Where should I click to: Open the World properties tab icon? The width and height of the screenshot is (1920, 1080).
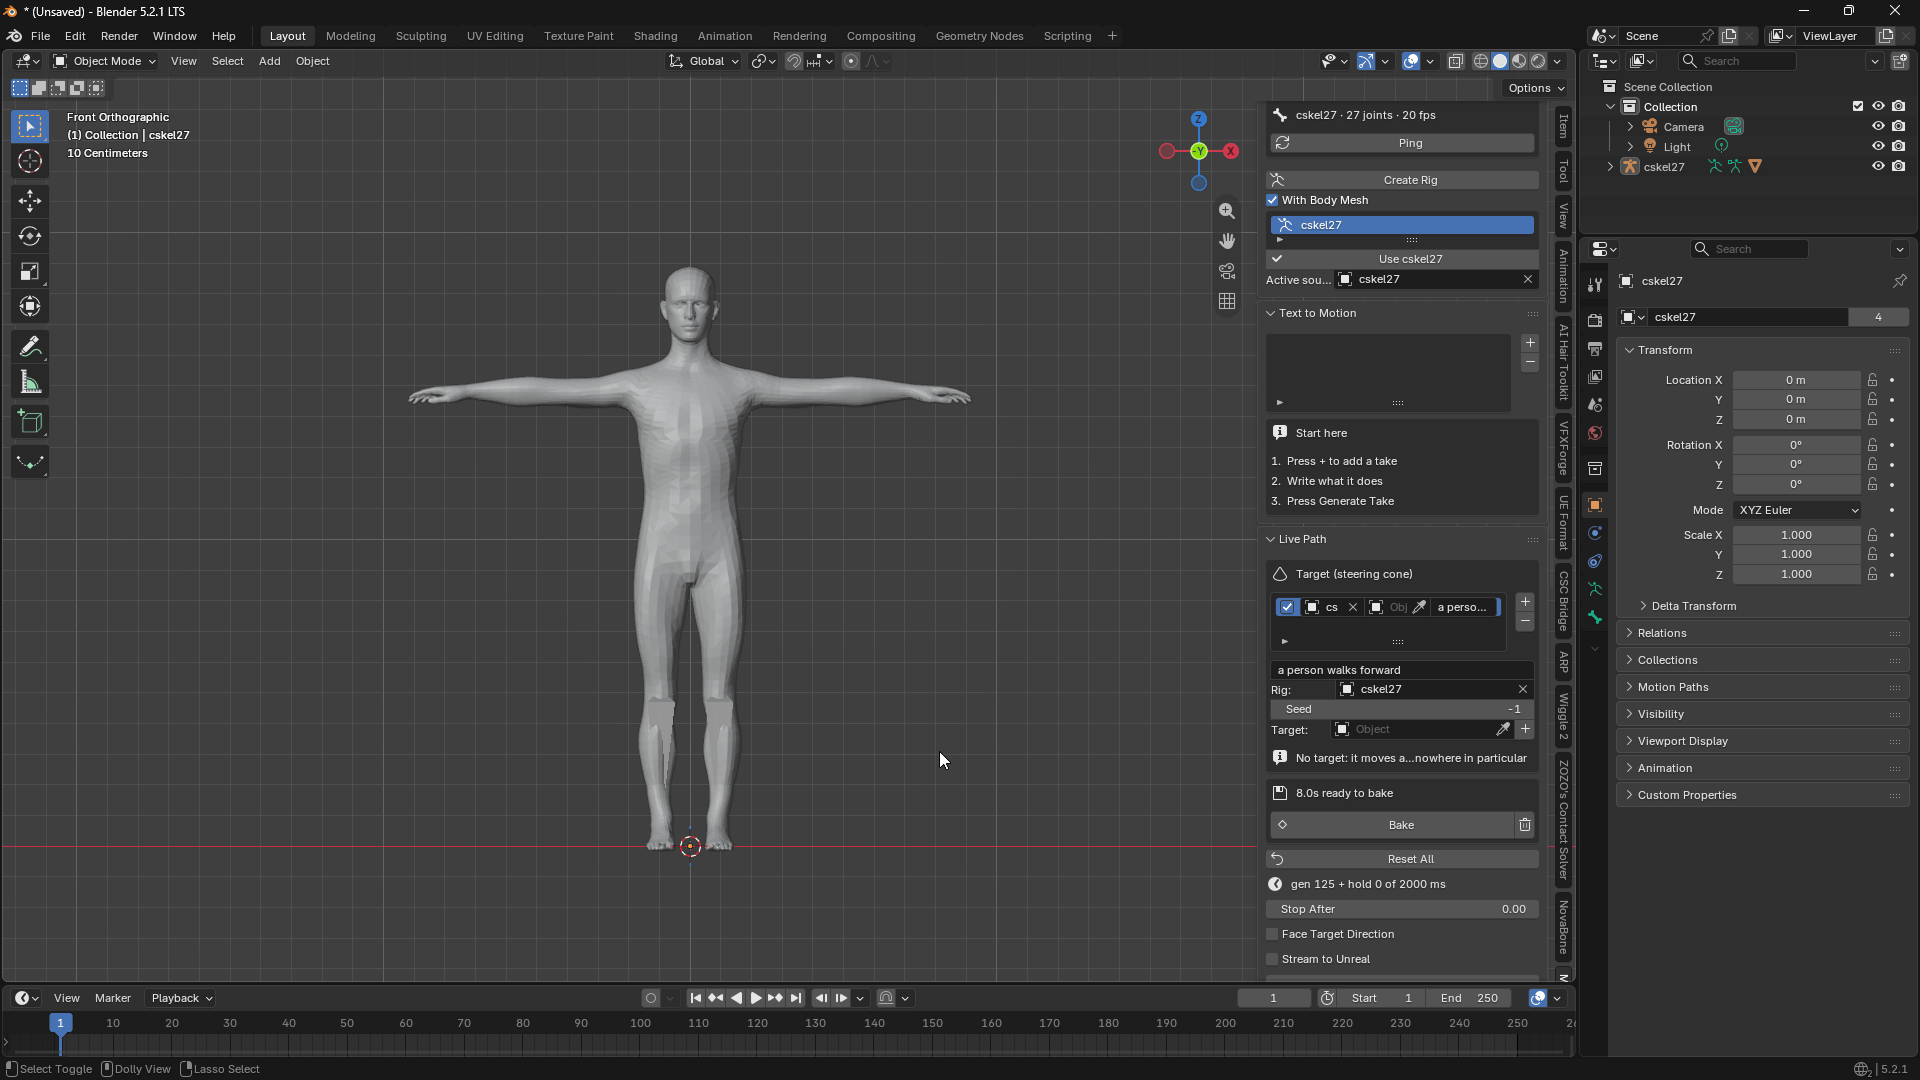1595,433
